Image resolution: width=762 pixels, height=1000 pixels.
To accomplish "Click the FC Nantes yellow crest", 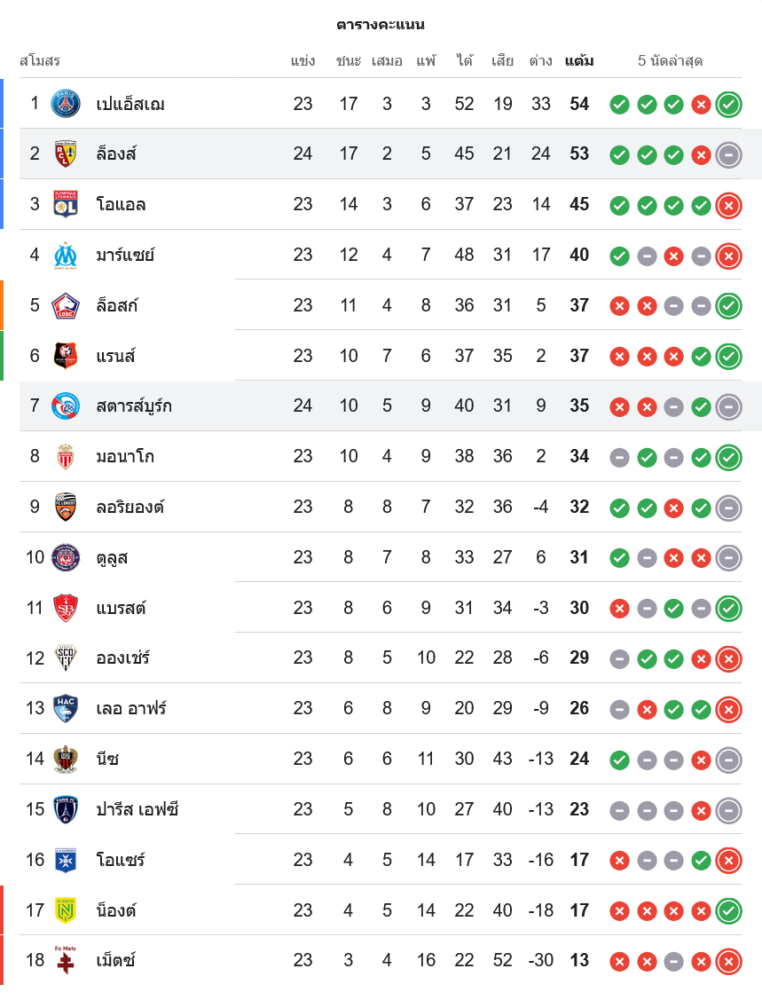I will tap(66, 910).
